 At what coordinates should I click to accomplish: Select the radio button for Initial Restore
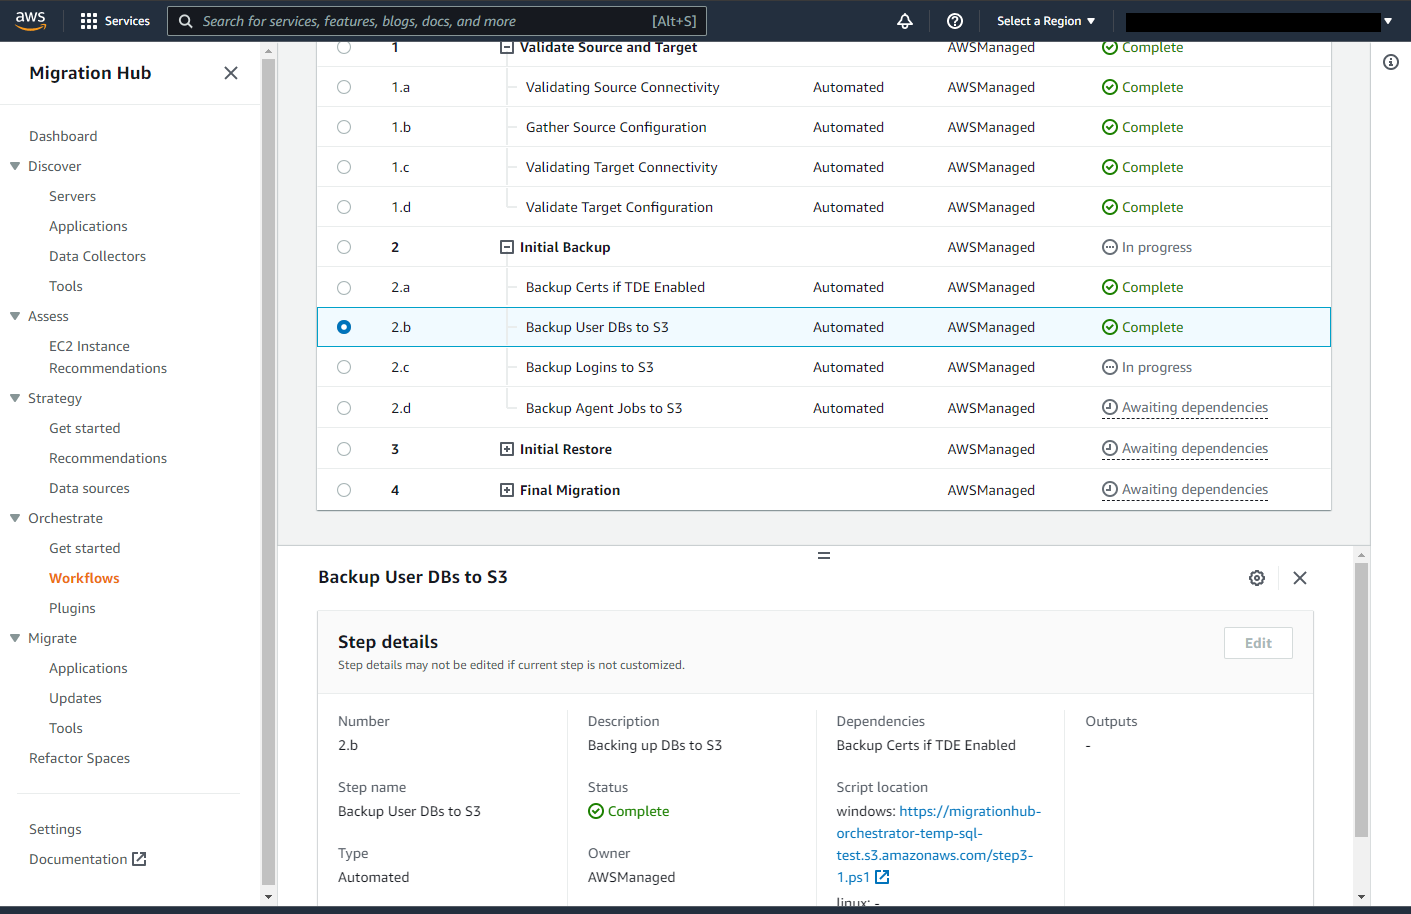[x=344, y=449]
